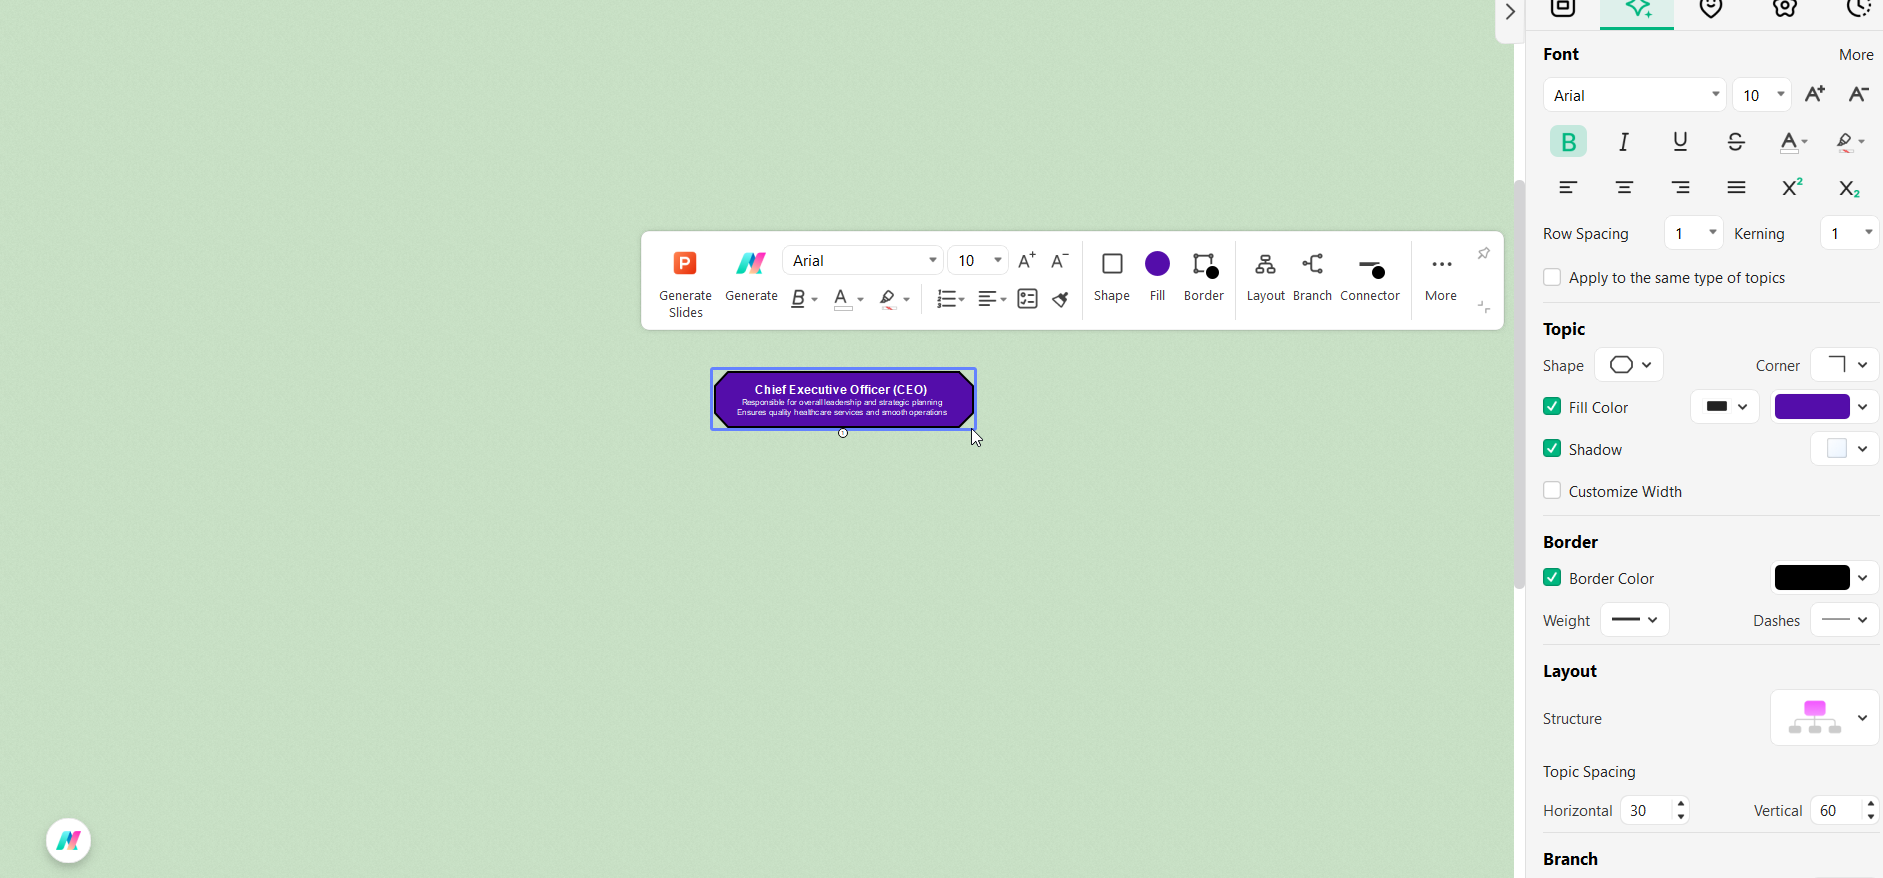
Task: Select the sparkle style tab in side panel
Action: pos(1637,10)
